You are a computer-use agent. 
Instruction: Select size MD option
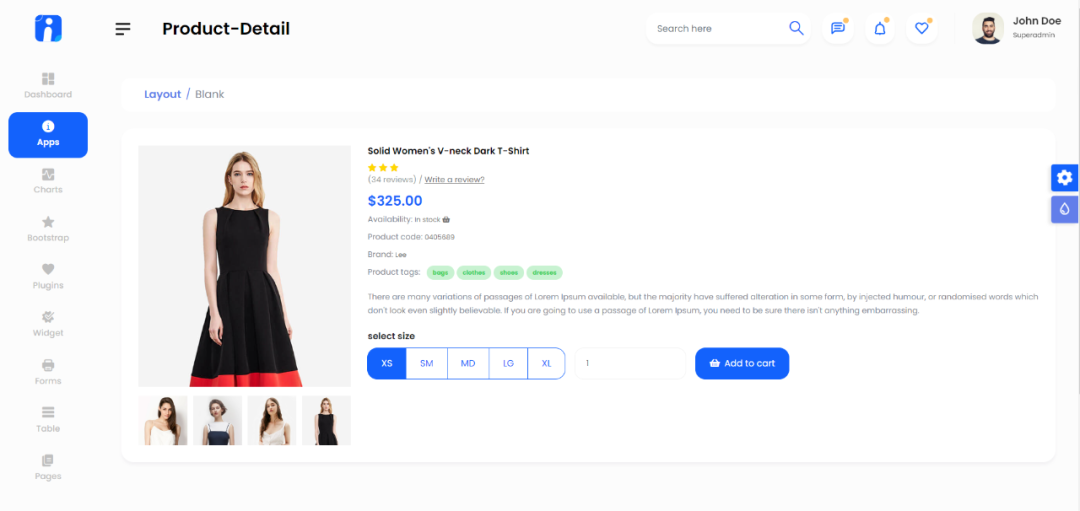pos(468,364)
